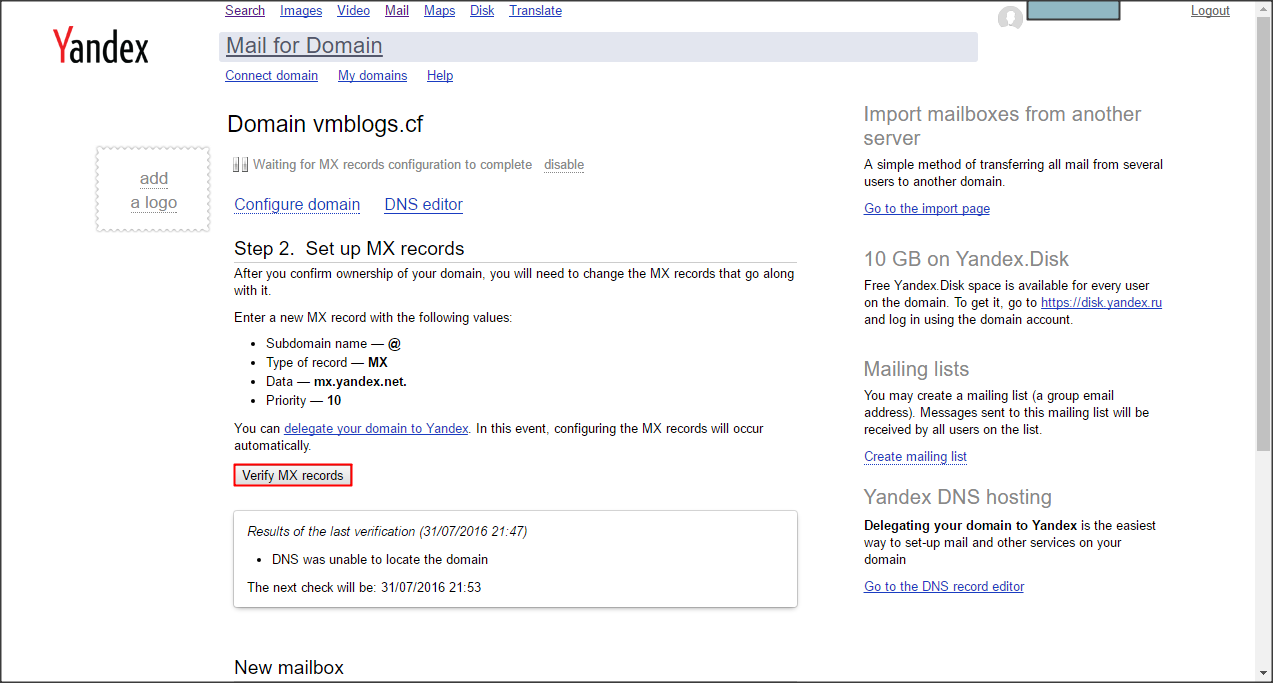Open Translate in the top navigation
Screen dimensions: 1273x683
[535, 11]
